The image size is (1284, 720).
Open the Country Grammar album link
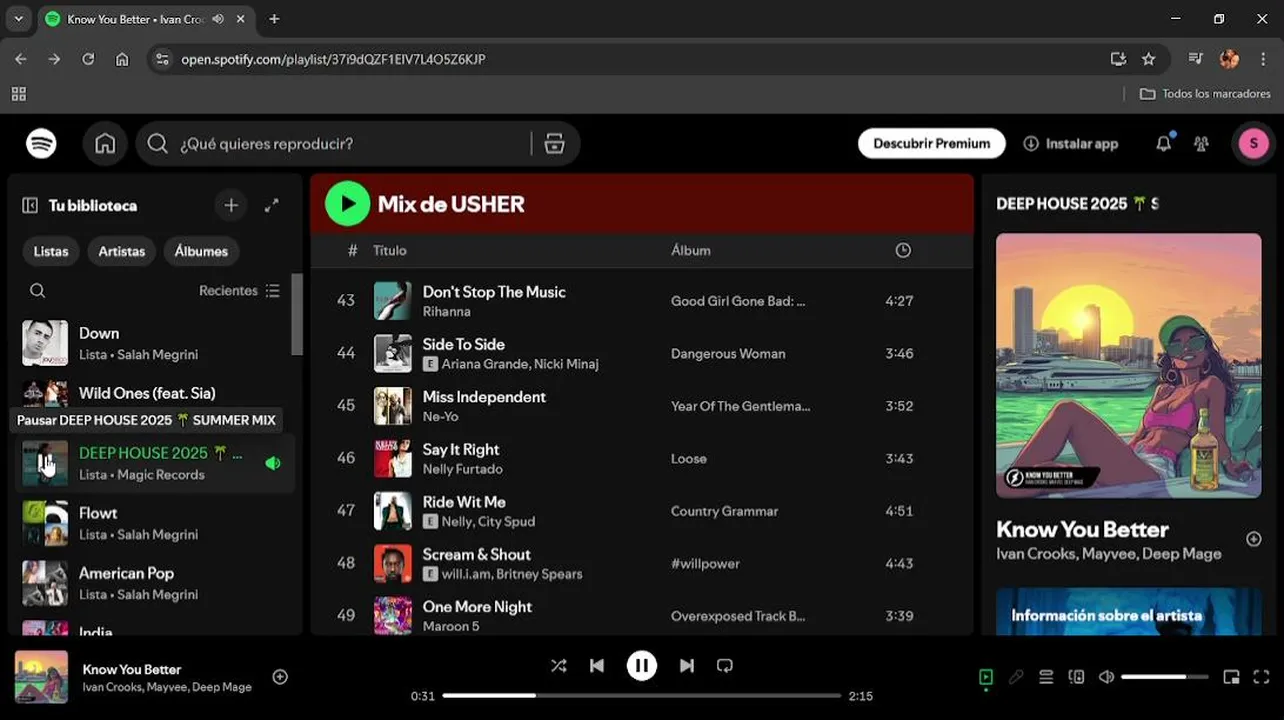point(724,511)
